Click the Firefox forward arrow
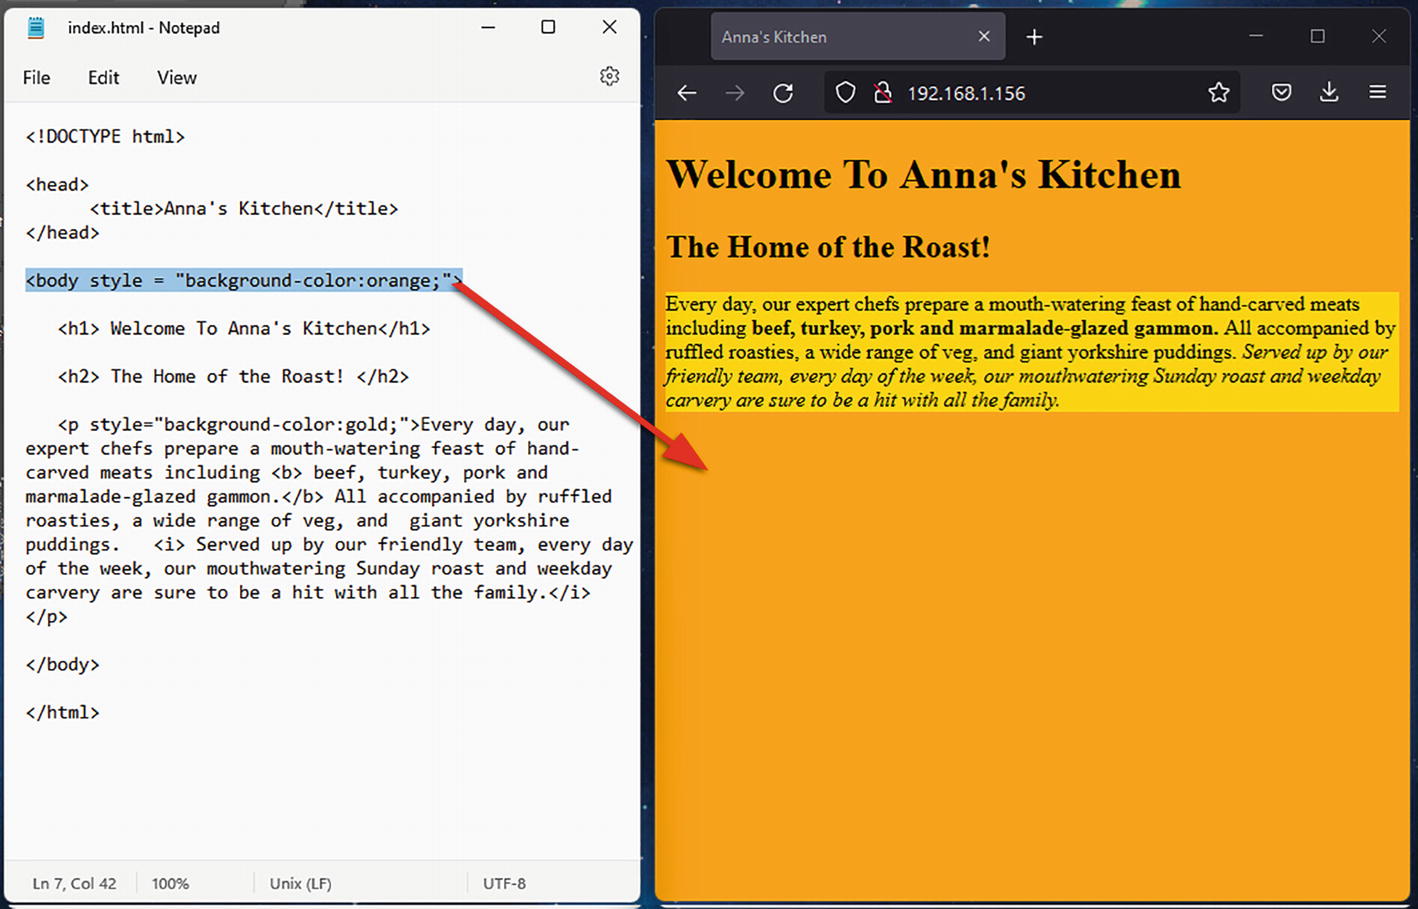 pyautogui.click(x=735, y=93)
